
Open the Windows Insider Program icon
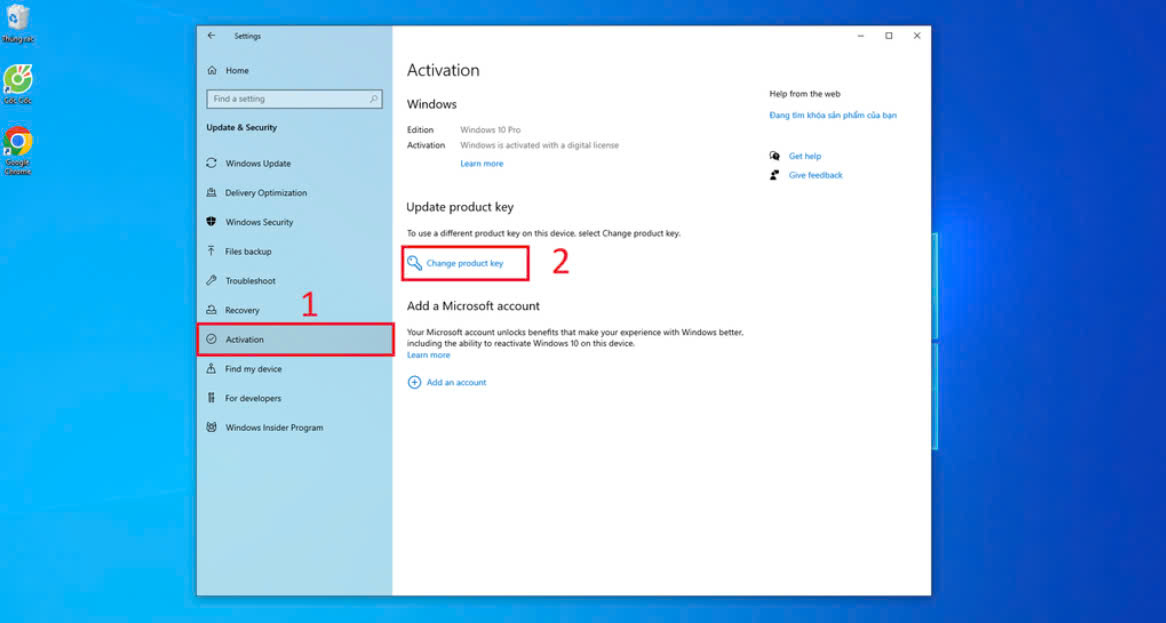click(211, 427)
